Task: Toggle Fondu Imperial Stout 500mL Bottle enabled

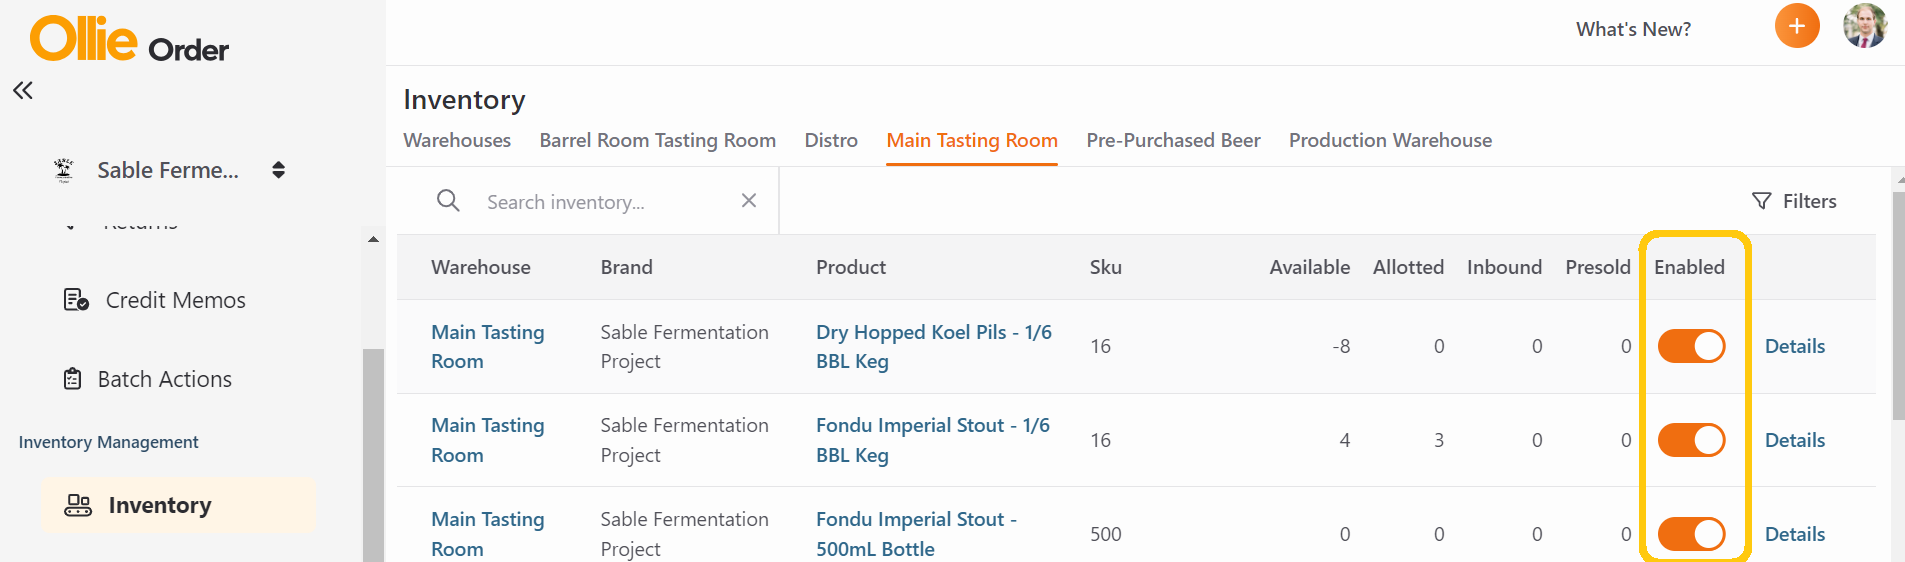Action: pyautogui.click(x=1691, y=534)
